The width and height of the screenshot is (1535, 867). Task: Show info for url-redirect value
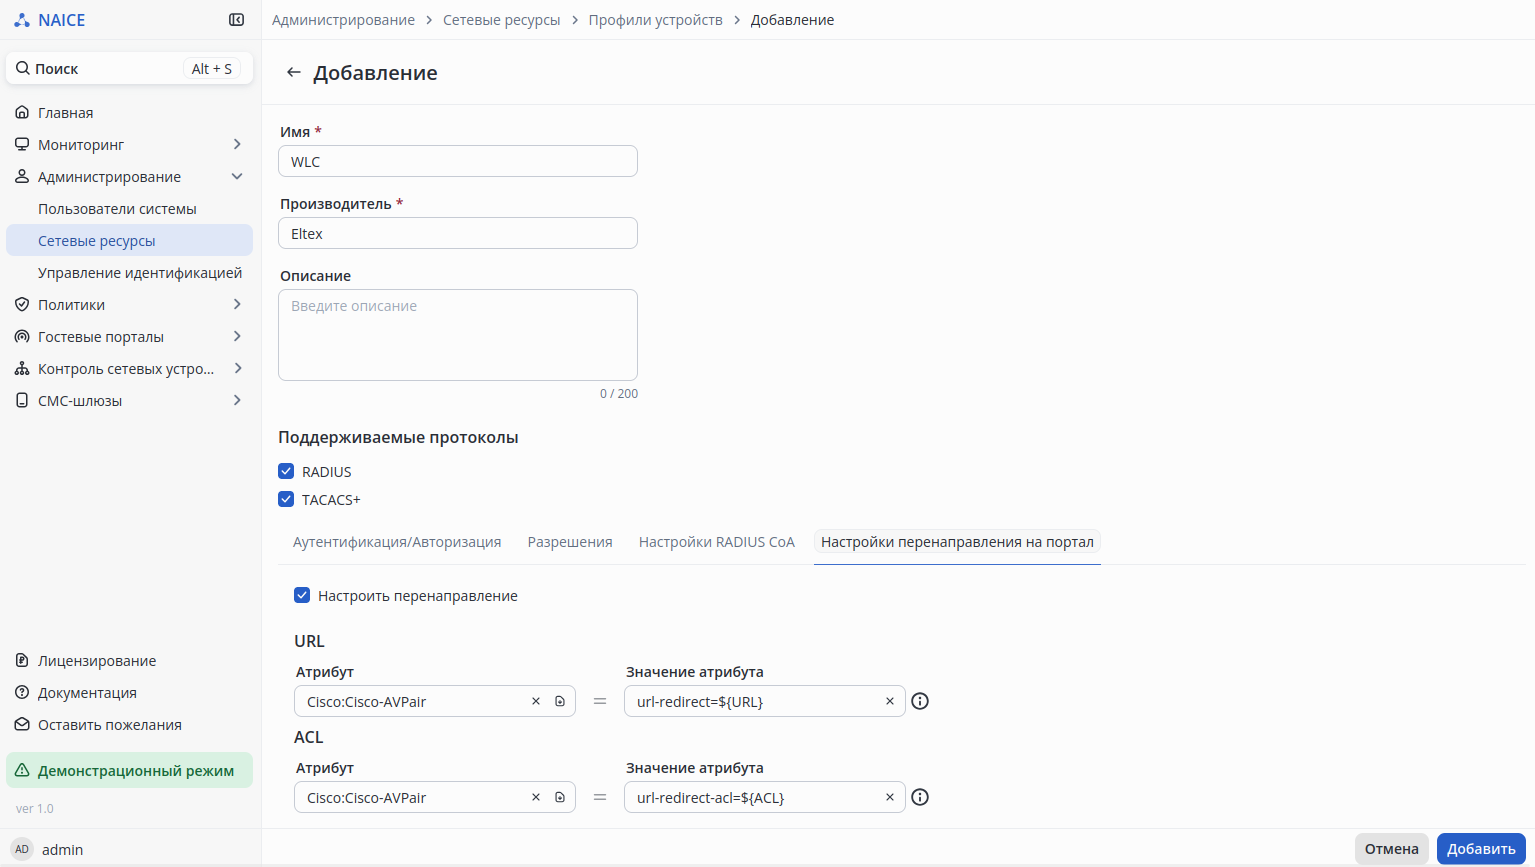pos(920,701)
